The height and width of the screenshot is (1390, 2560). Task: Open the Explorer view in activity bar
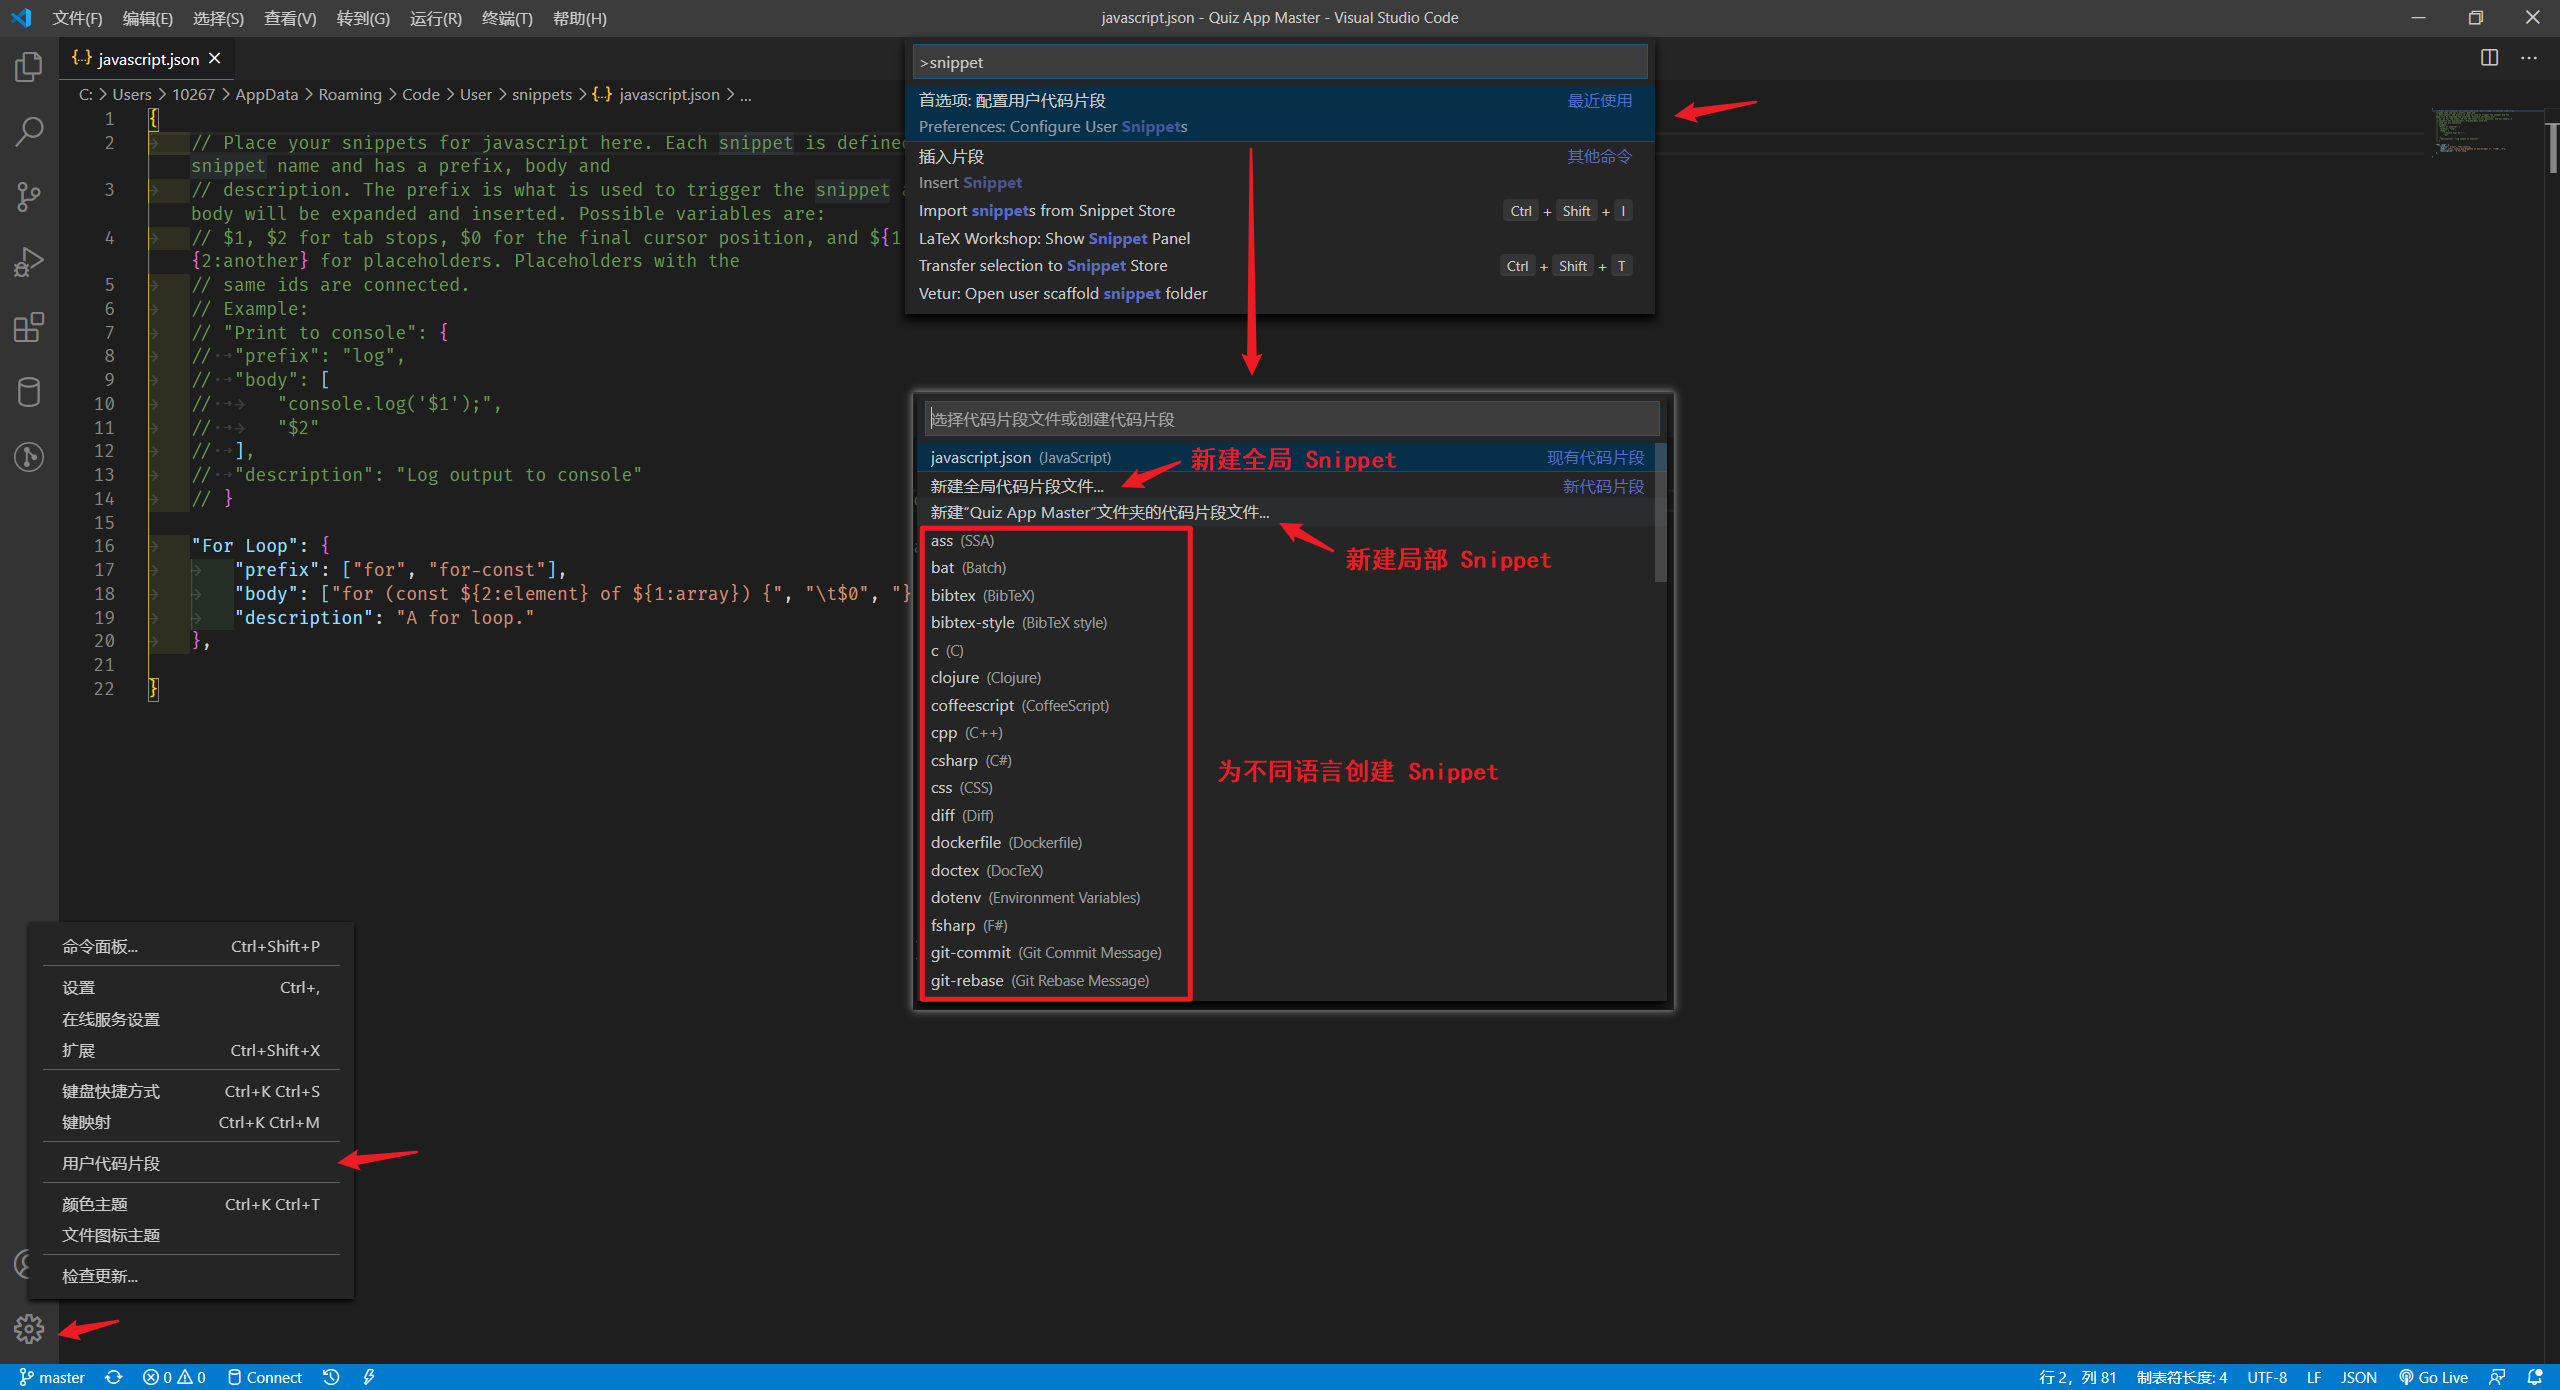pos(29,68)
